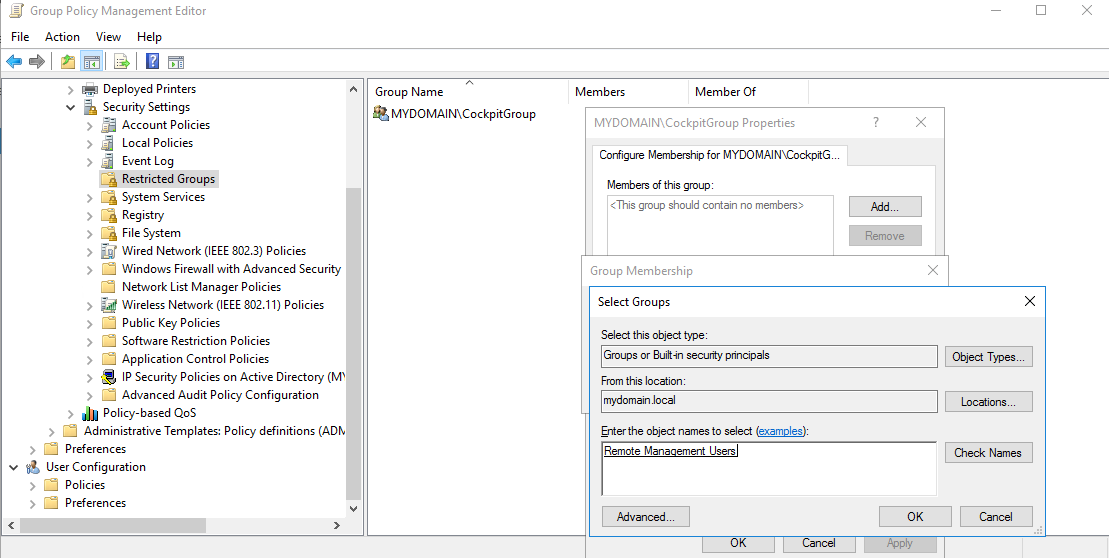This screenshot has width=1109, height=558.
Task: Click the System Services folder icon
Action: (108, 197)
